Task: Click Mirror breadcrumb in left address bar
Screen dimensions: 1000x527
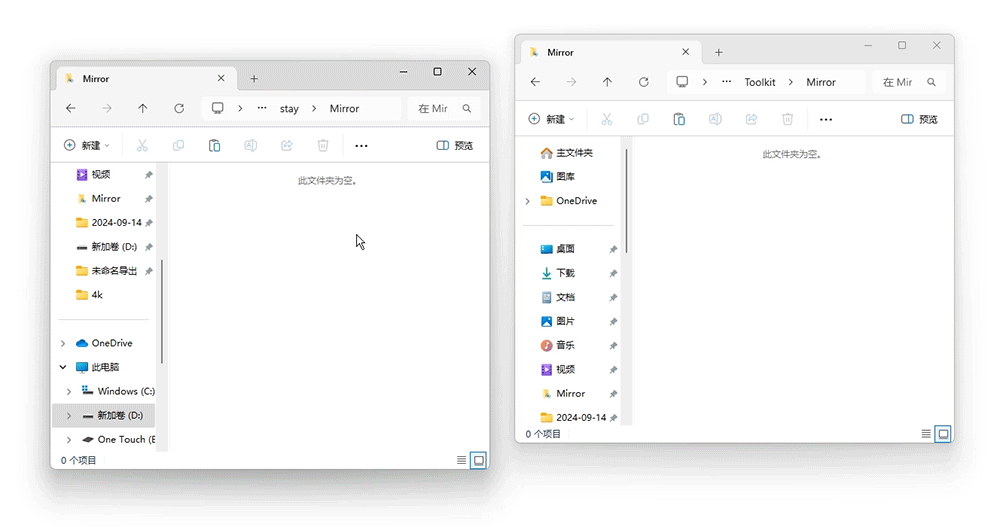Action: 344,108
